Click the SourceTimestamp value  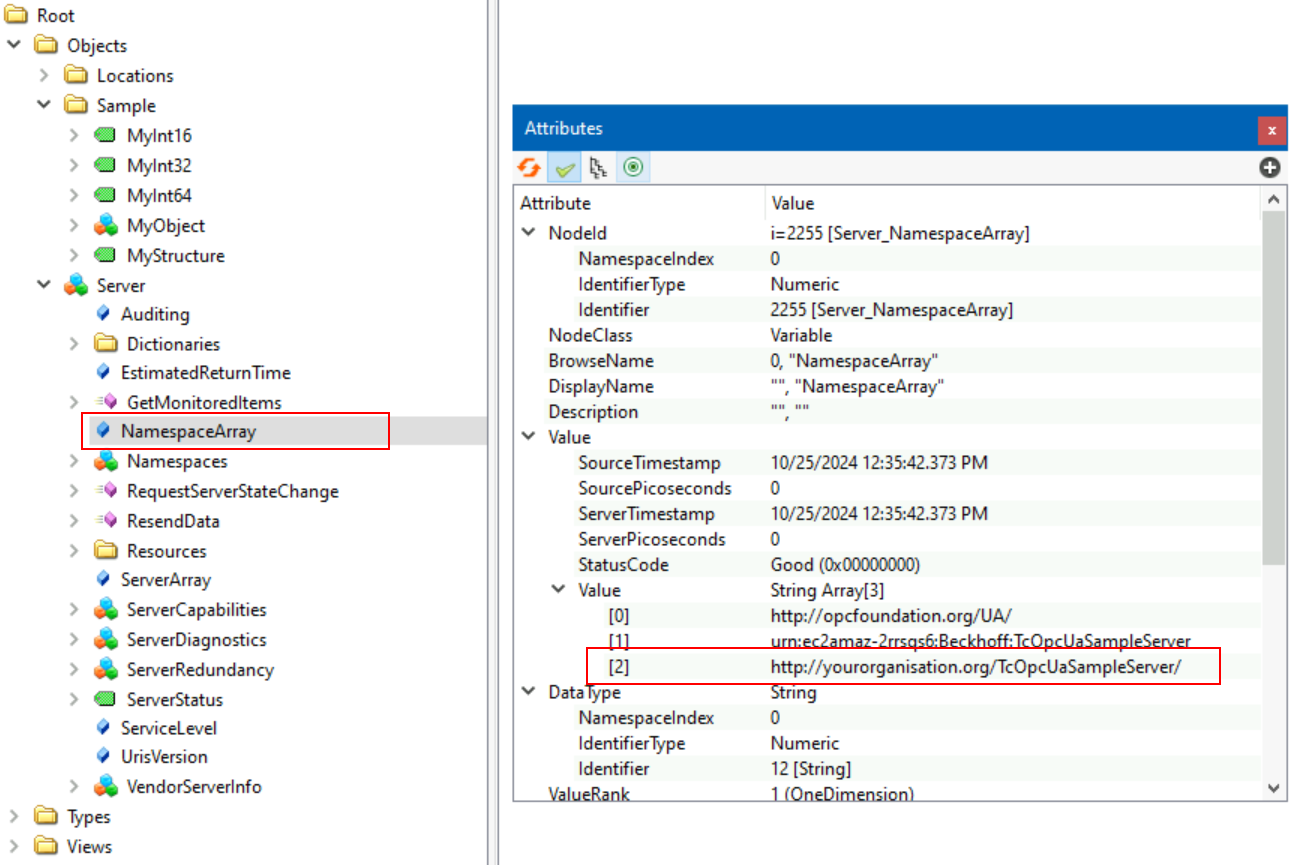[x=879, y=463]
